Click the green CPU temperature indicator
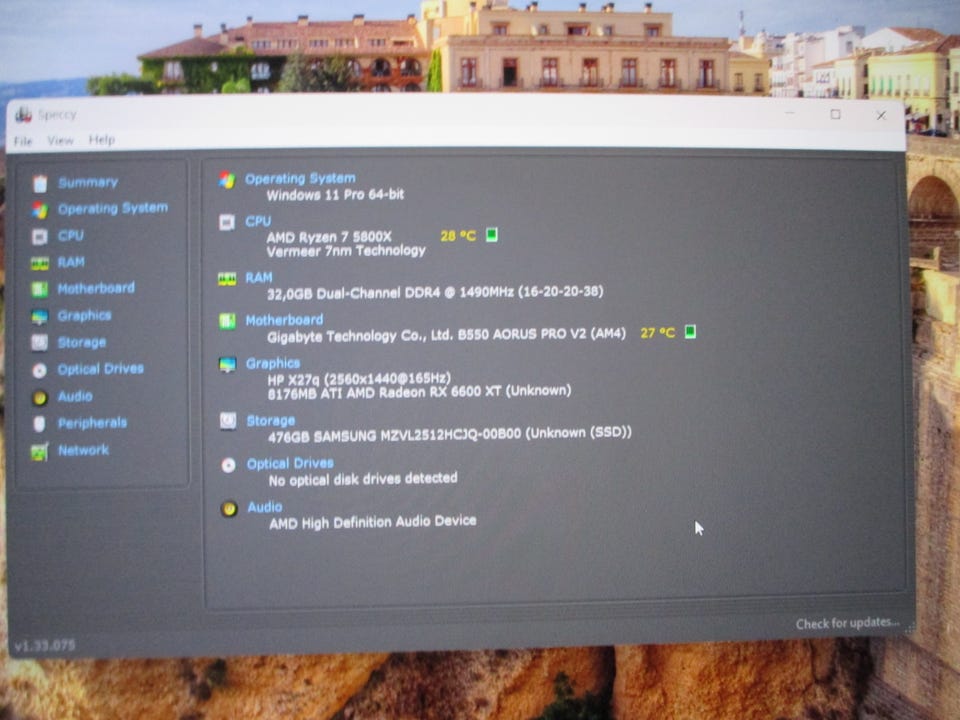The height and width of the screenshot is (720, 960). point(492,235)
